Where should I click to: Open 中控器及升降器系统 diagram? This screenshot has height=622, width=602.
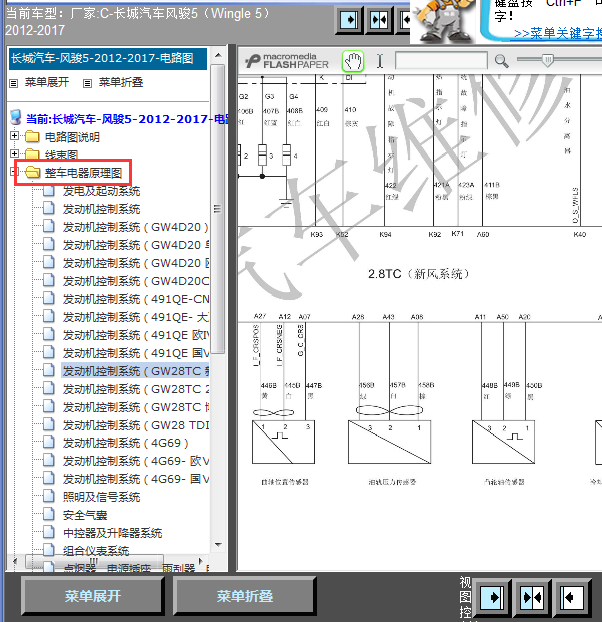[x=113, y=533]
